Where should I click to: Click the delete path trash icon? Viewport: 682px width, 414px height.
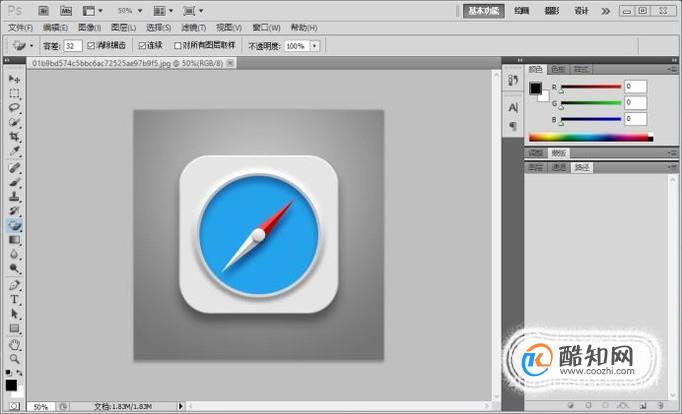[660, 405]
